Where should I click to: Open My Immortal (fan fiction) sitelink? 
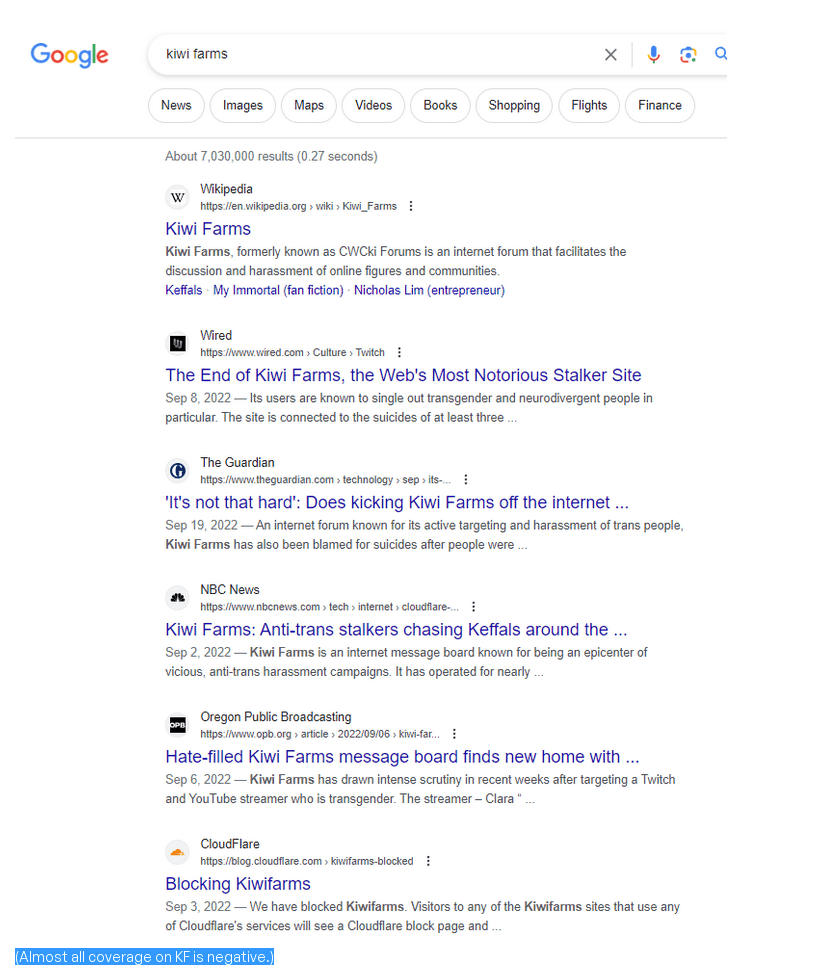278,290
